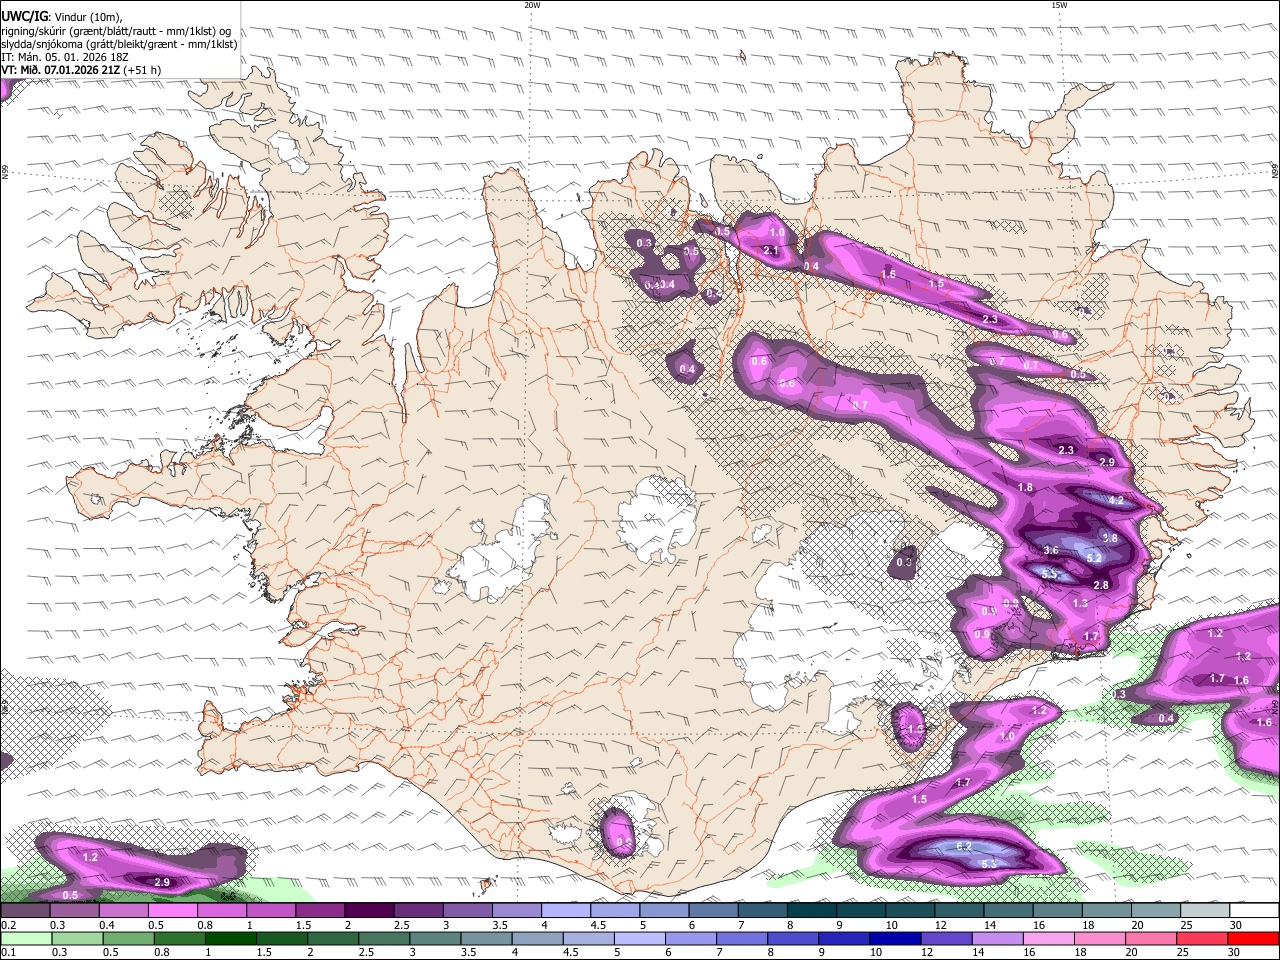Screen dimensions: 1280x960
Task: Pick the dark purple 2 swatch in upper legend
Action: (369, 910)
